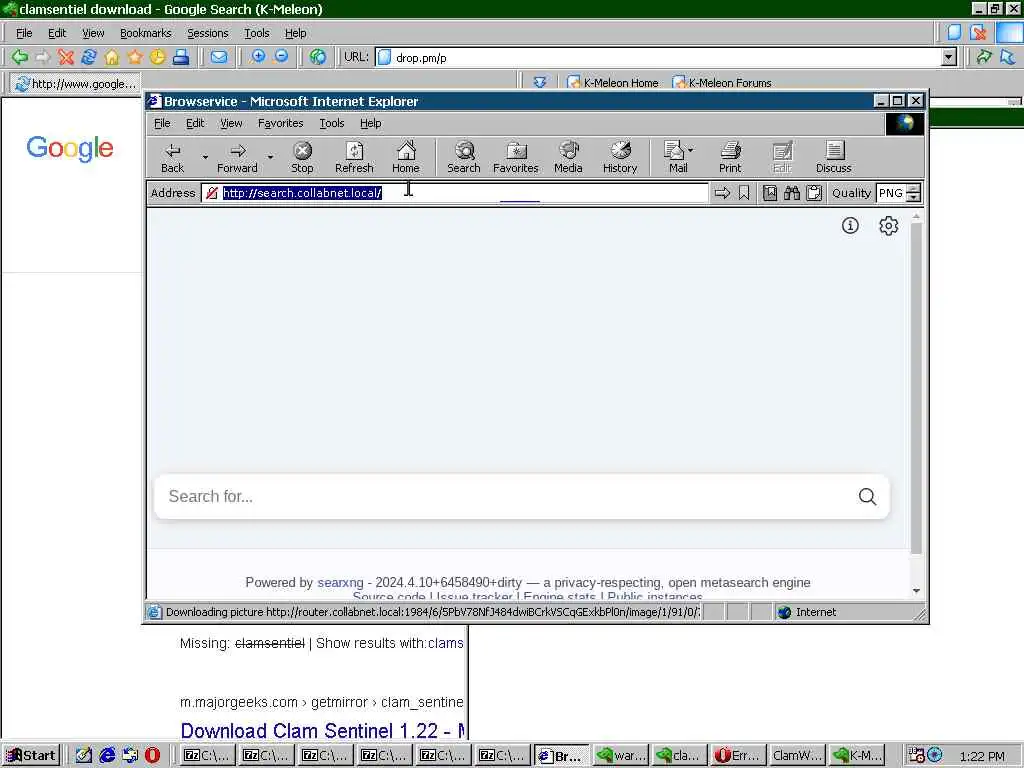
Task: Open K-Meleon Bookmarks menu
Action: tap(146, 33)
